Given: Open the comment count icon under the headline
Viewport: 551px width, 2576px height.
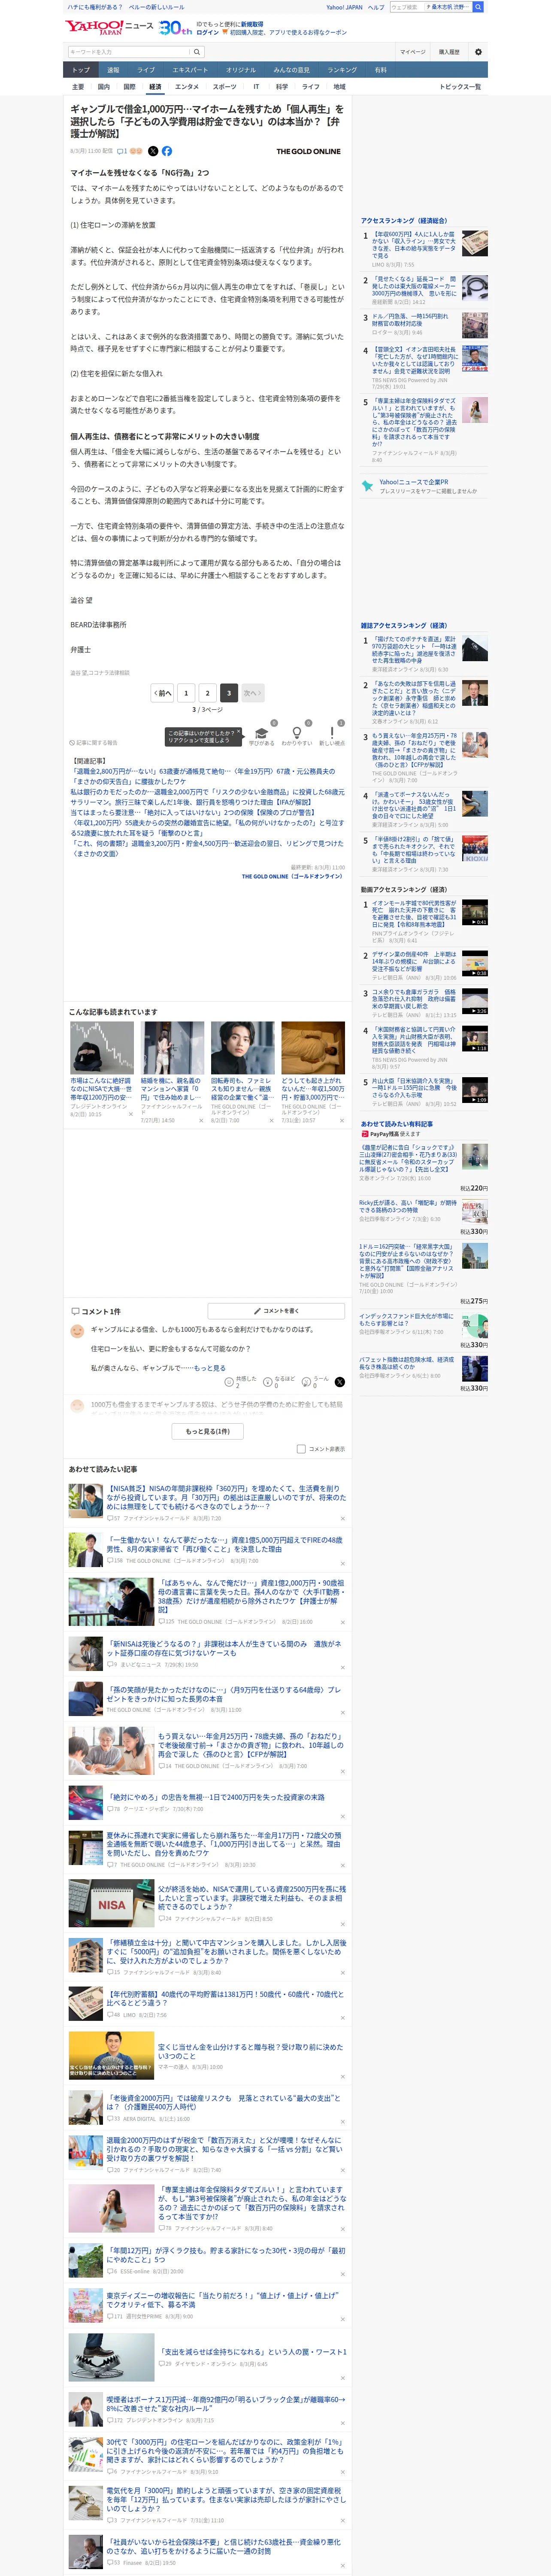Looking at the screenshot, I should point(122,151).
